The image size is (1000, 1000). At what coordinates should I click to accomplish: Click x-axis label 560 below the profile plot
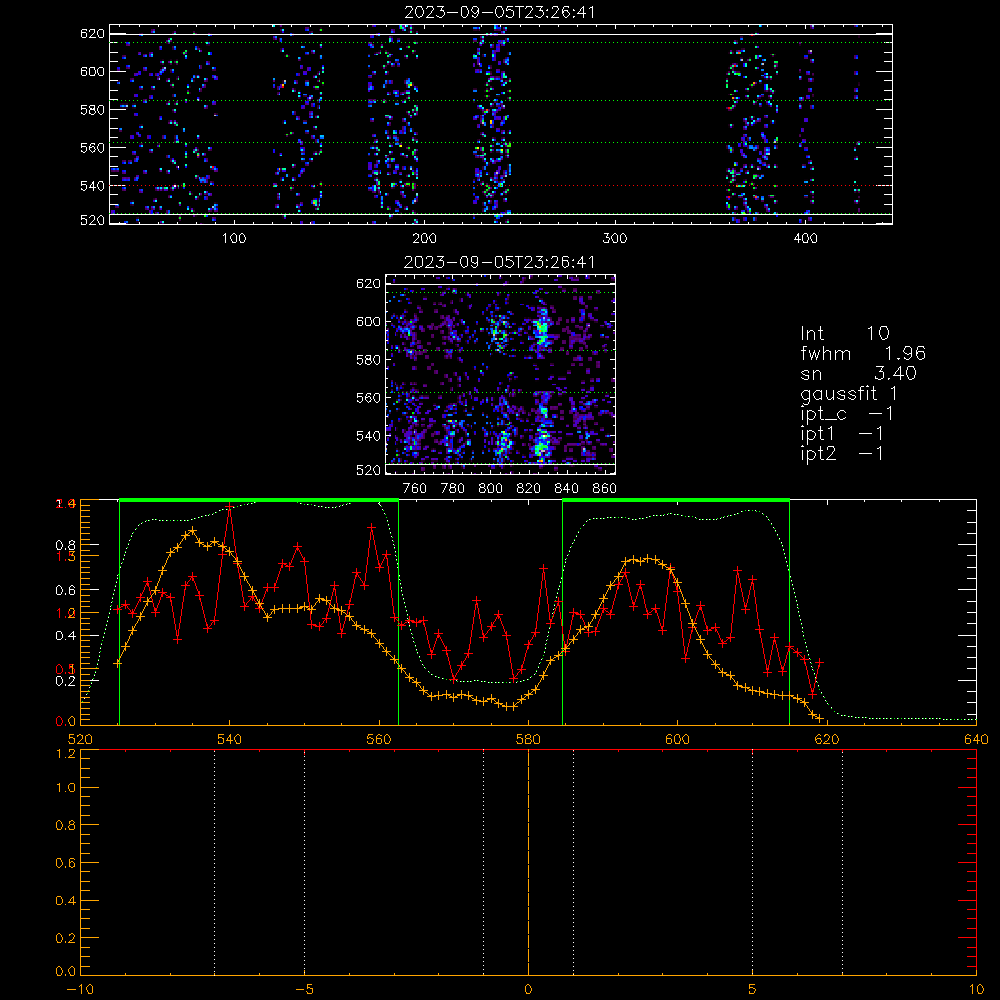(x=379, y=739)
